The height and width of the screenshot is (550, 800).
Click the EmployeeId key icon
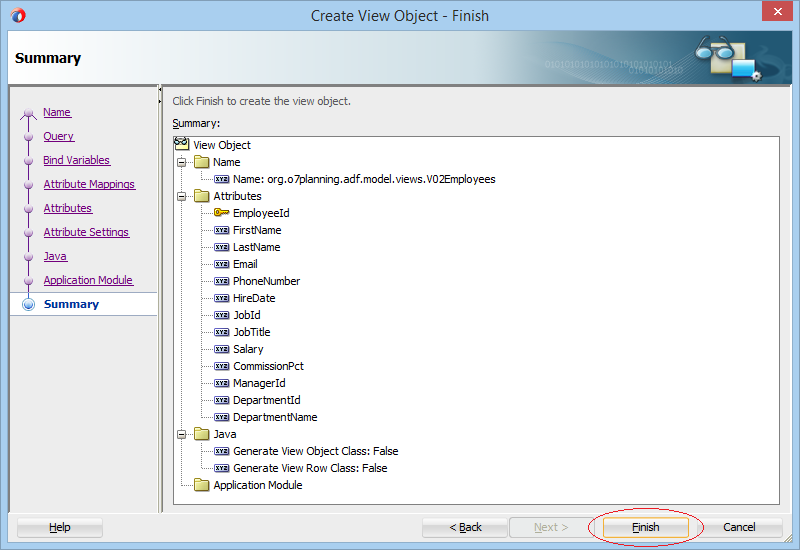(221, 213)
